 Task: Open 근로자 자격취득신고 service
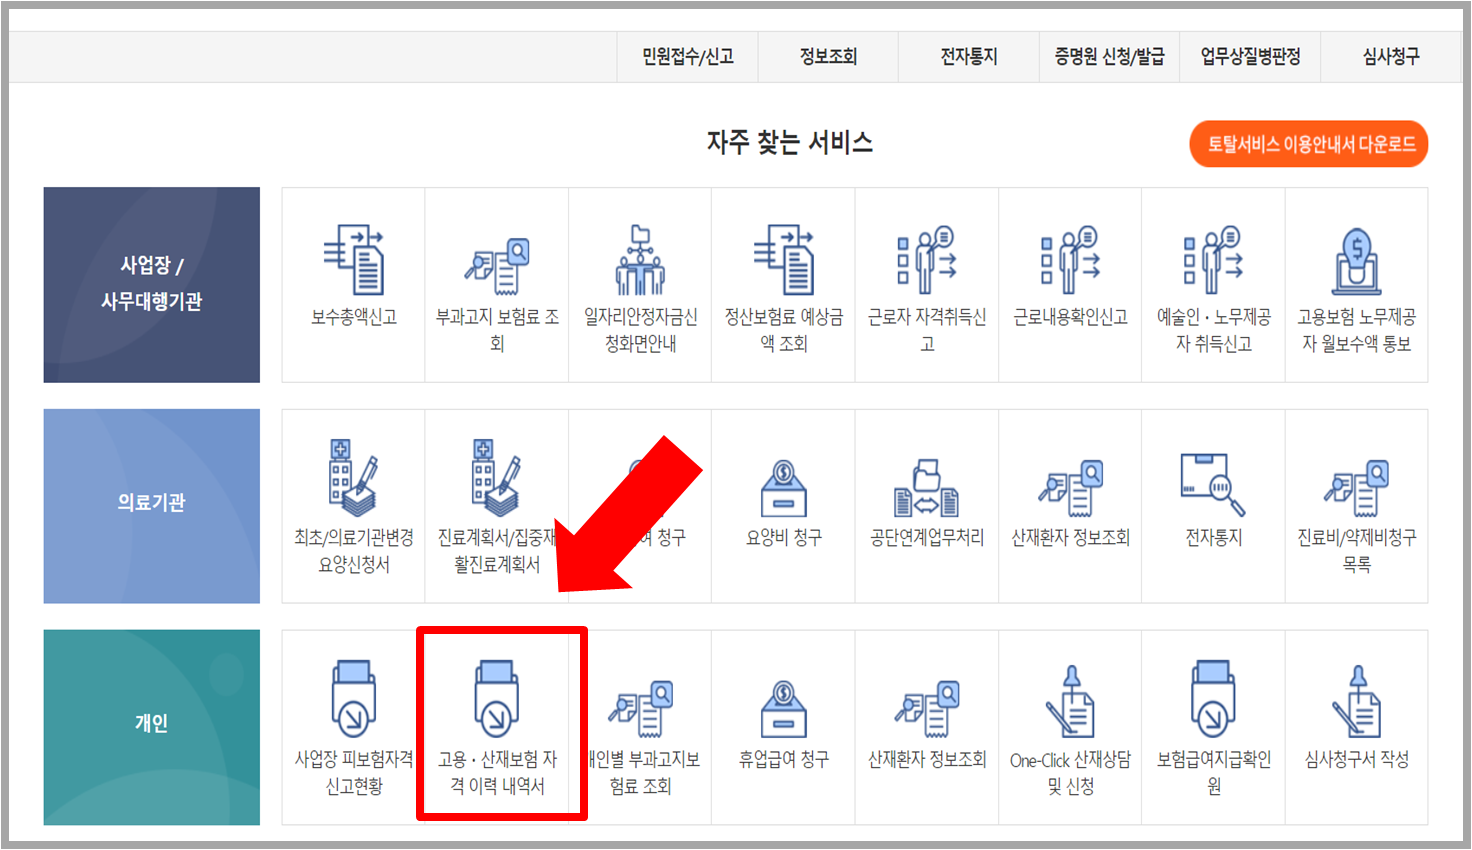(x=926, y=283)
